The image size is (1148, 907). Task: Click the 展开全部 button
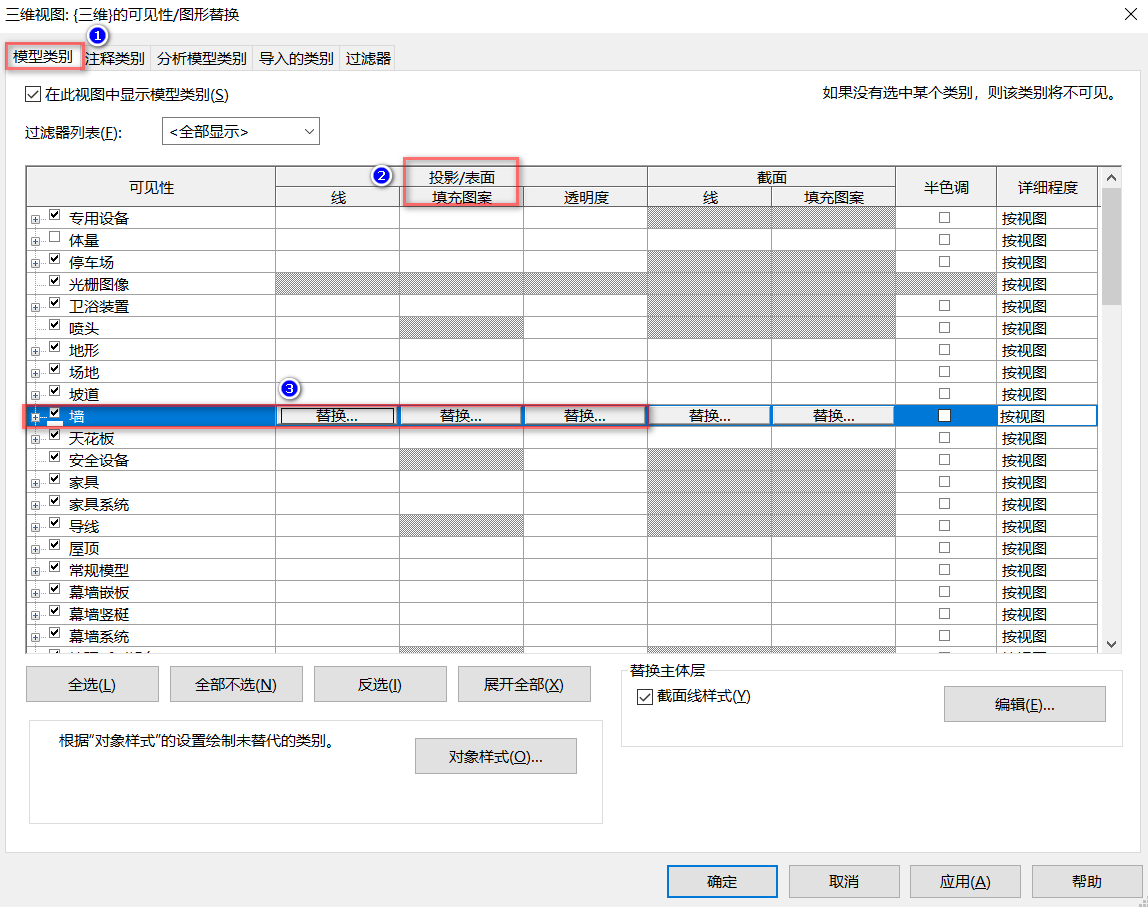(x=523, y=684)
